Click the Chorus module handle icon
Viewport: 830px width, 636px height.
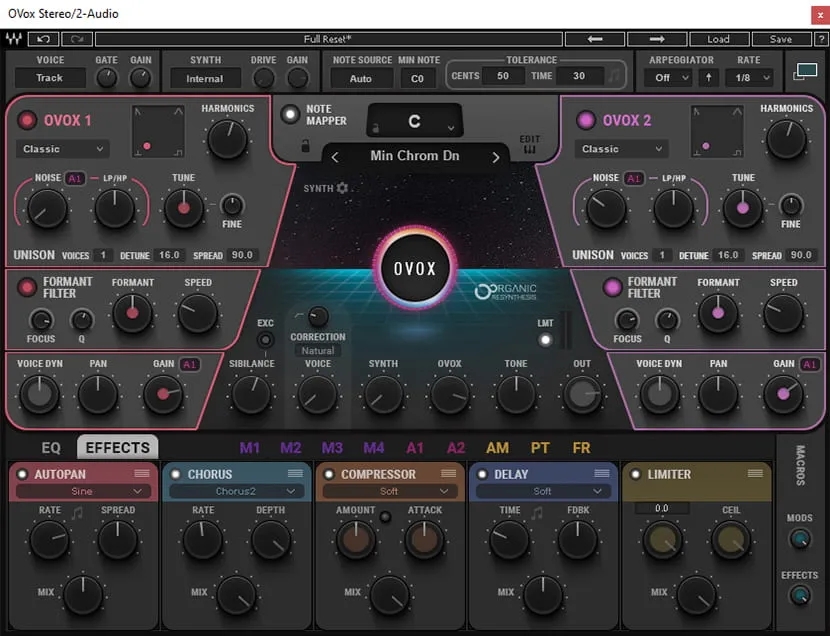pos(295,473)
